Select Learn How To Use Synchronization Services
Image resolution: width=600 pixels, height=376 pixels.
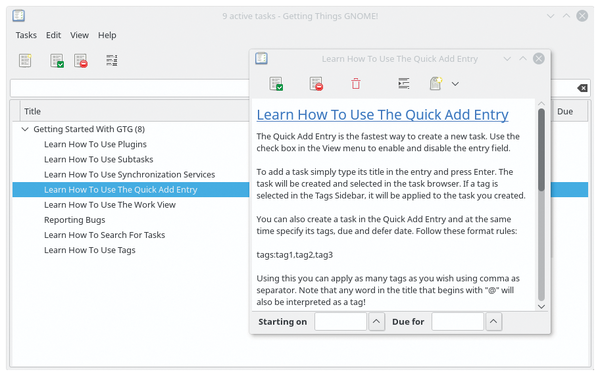pyautogui.click(x=129, y=174)
